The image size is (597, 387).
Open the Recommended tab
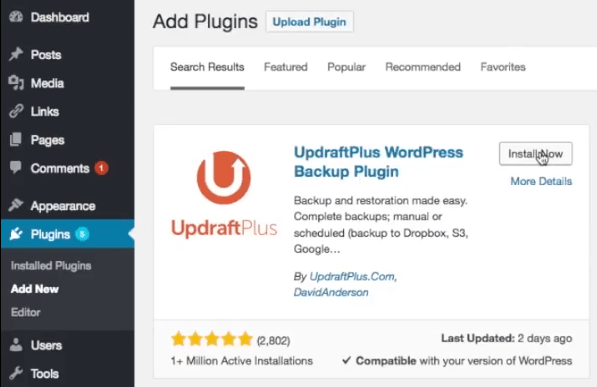click(423, 67)
